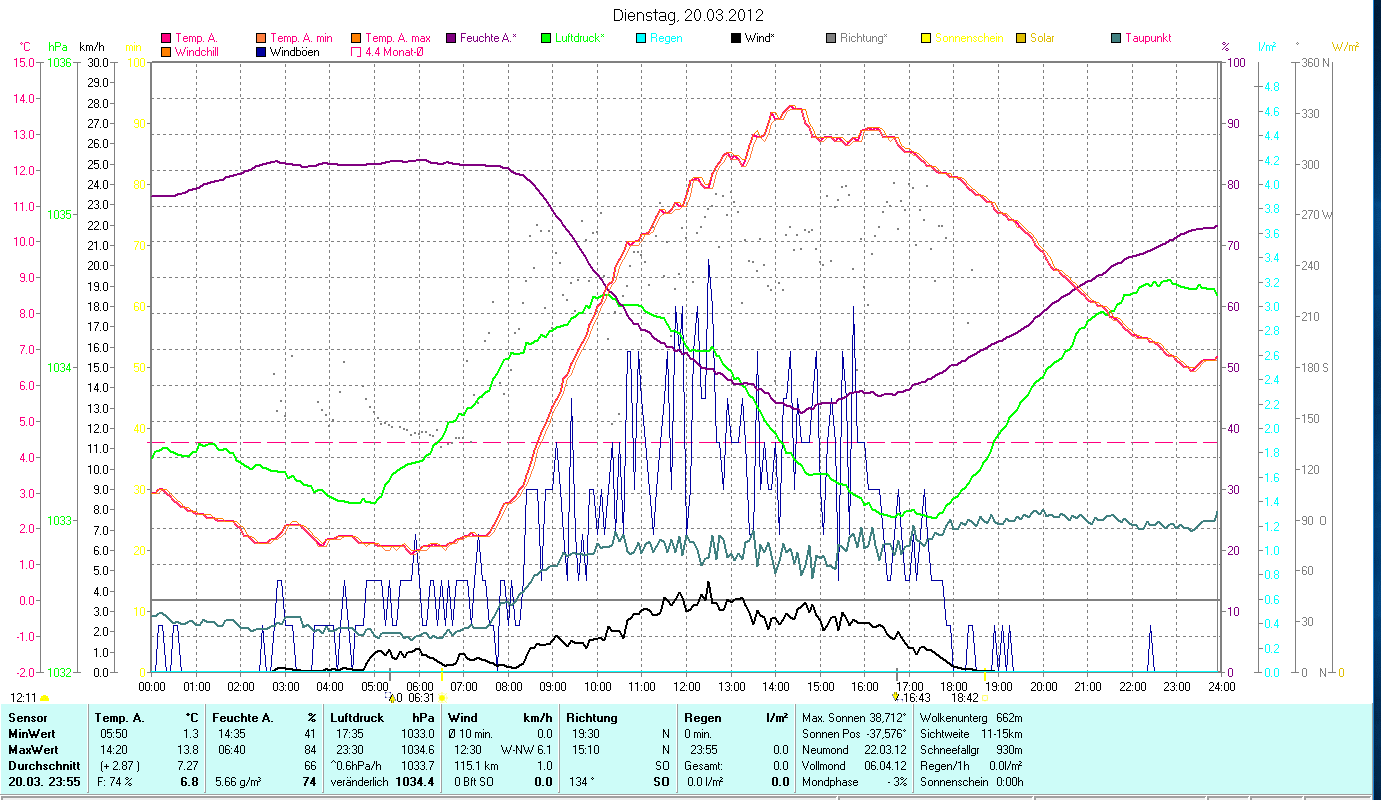Click the Mondphase -3% entry

pos(853,781)
